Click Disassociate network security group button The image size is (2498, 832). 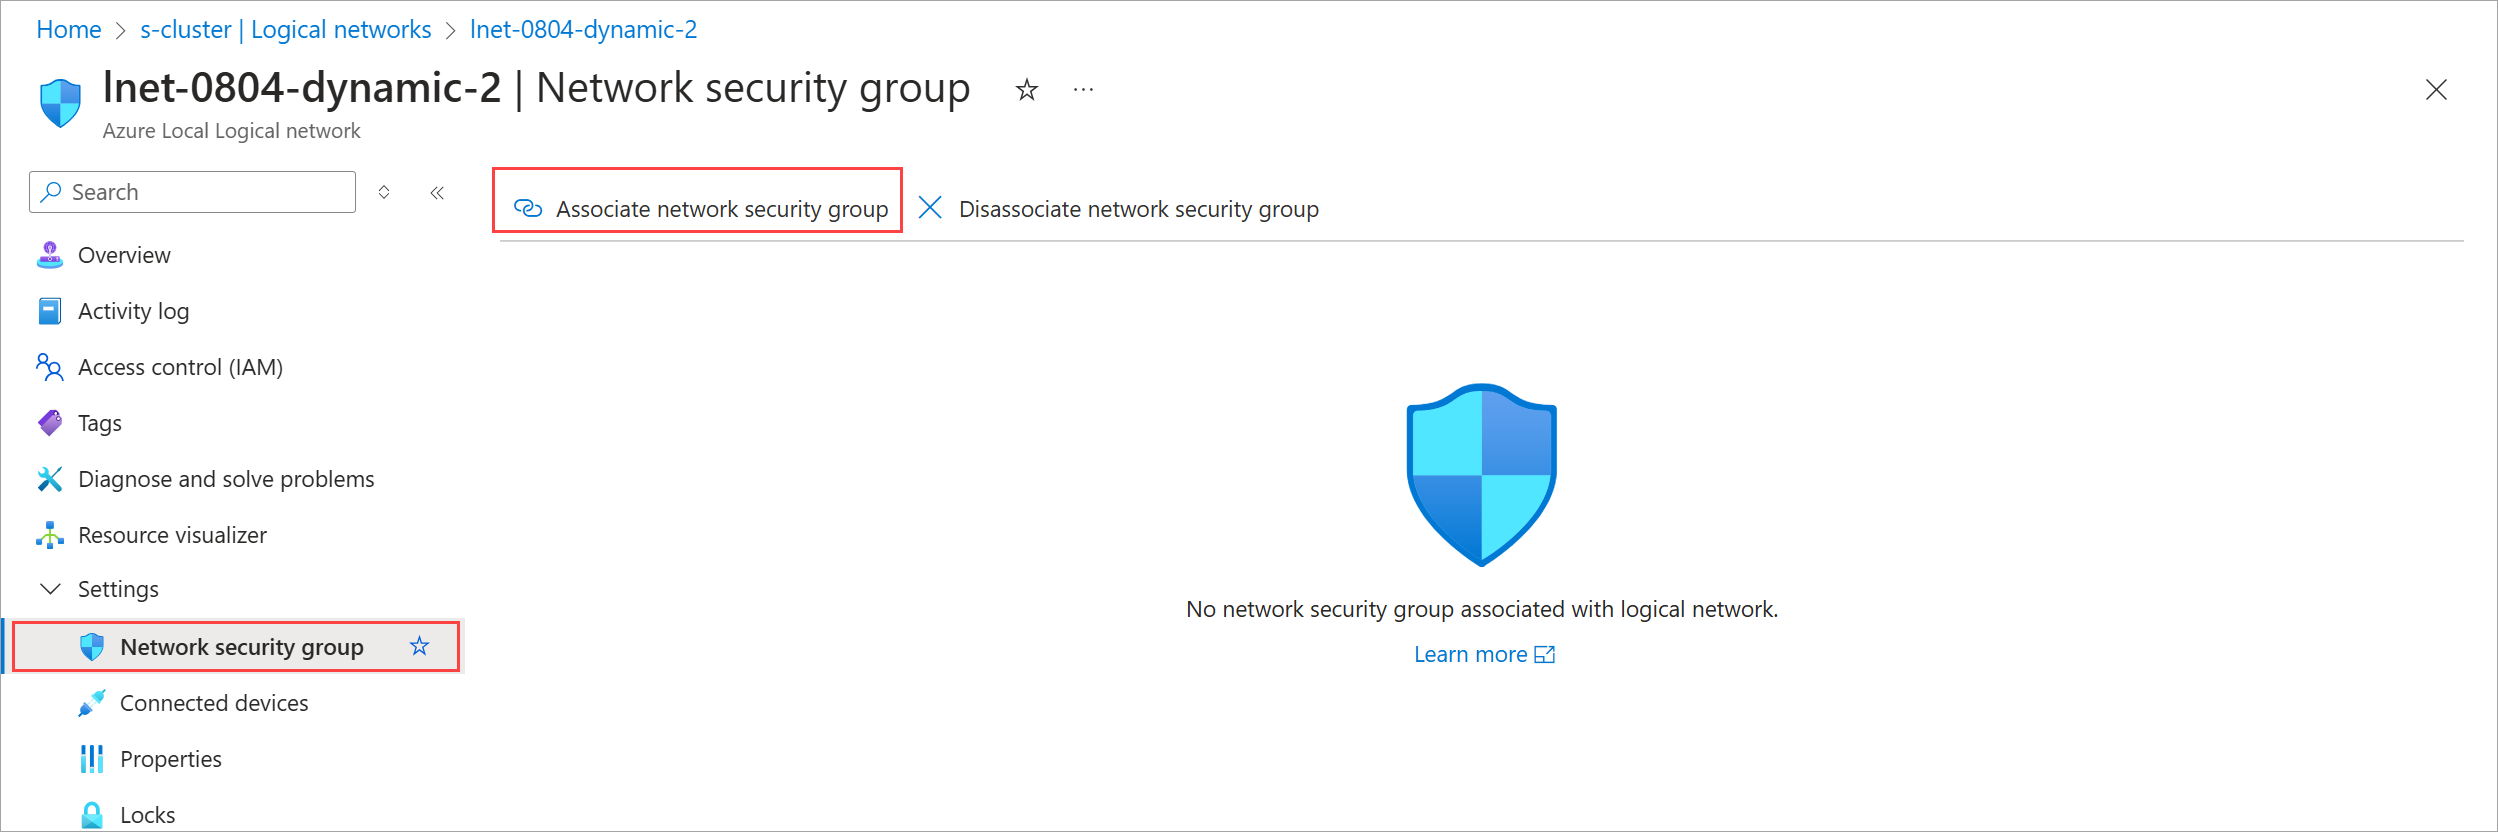tap(1118, 209)
